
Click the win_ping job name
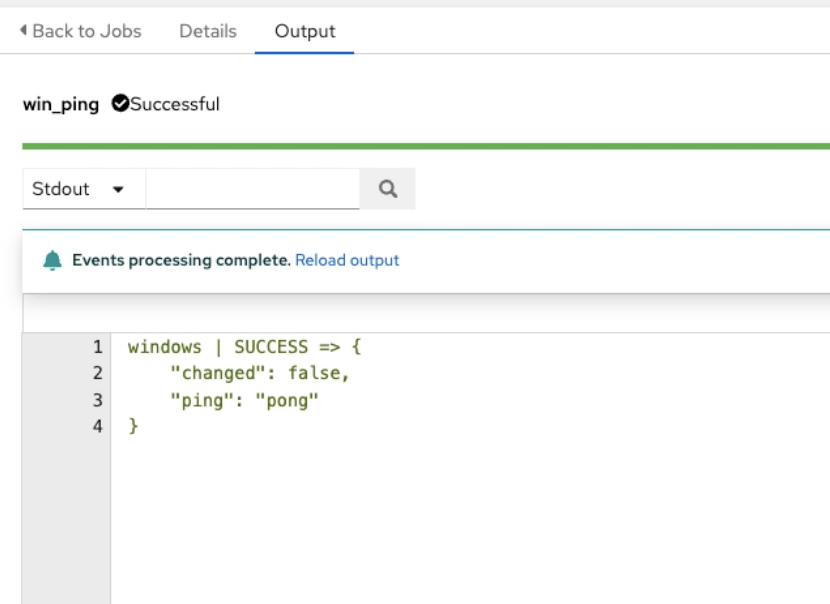point(61,104)
